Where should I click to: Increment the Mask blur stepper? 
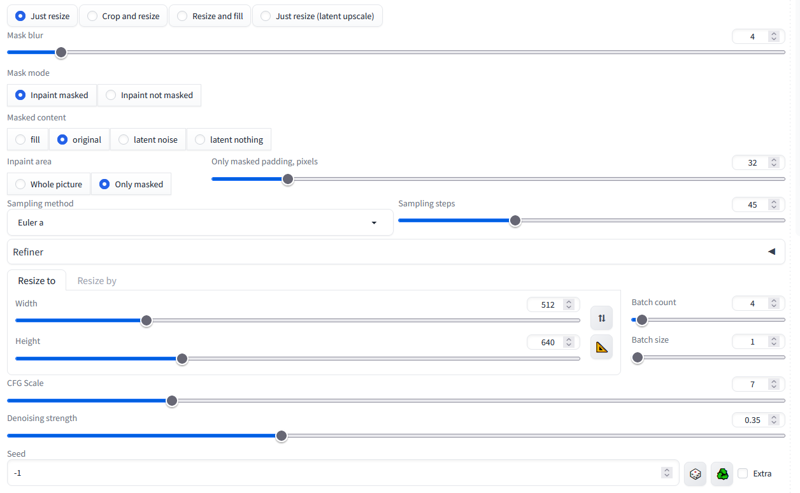[774, 34]
